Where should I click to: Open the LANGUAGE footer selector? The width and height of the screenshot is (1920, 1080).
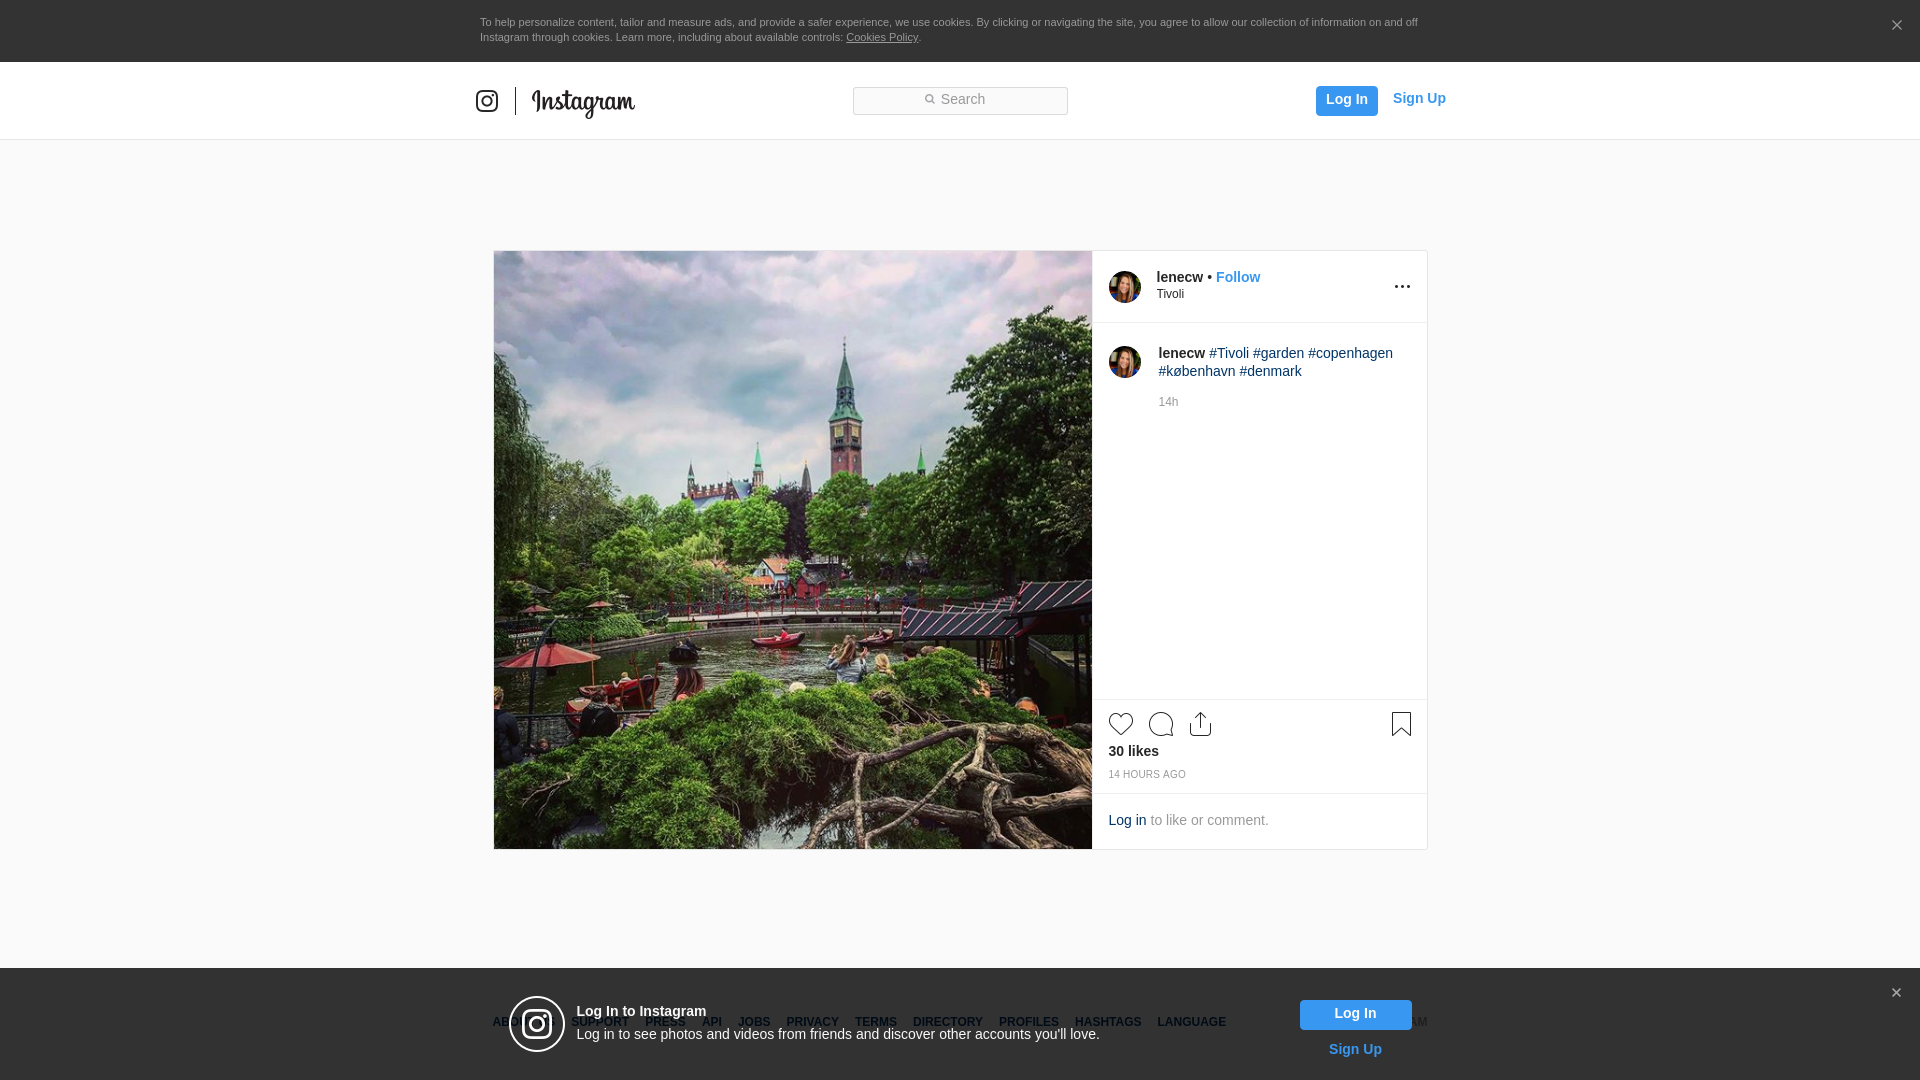coord(1191,1022)
